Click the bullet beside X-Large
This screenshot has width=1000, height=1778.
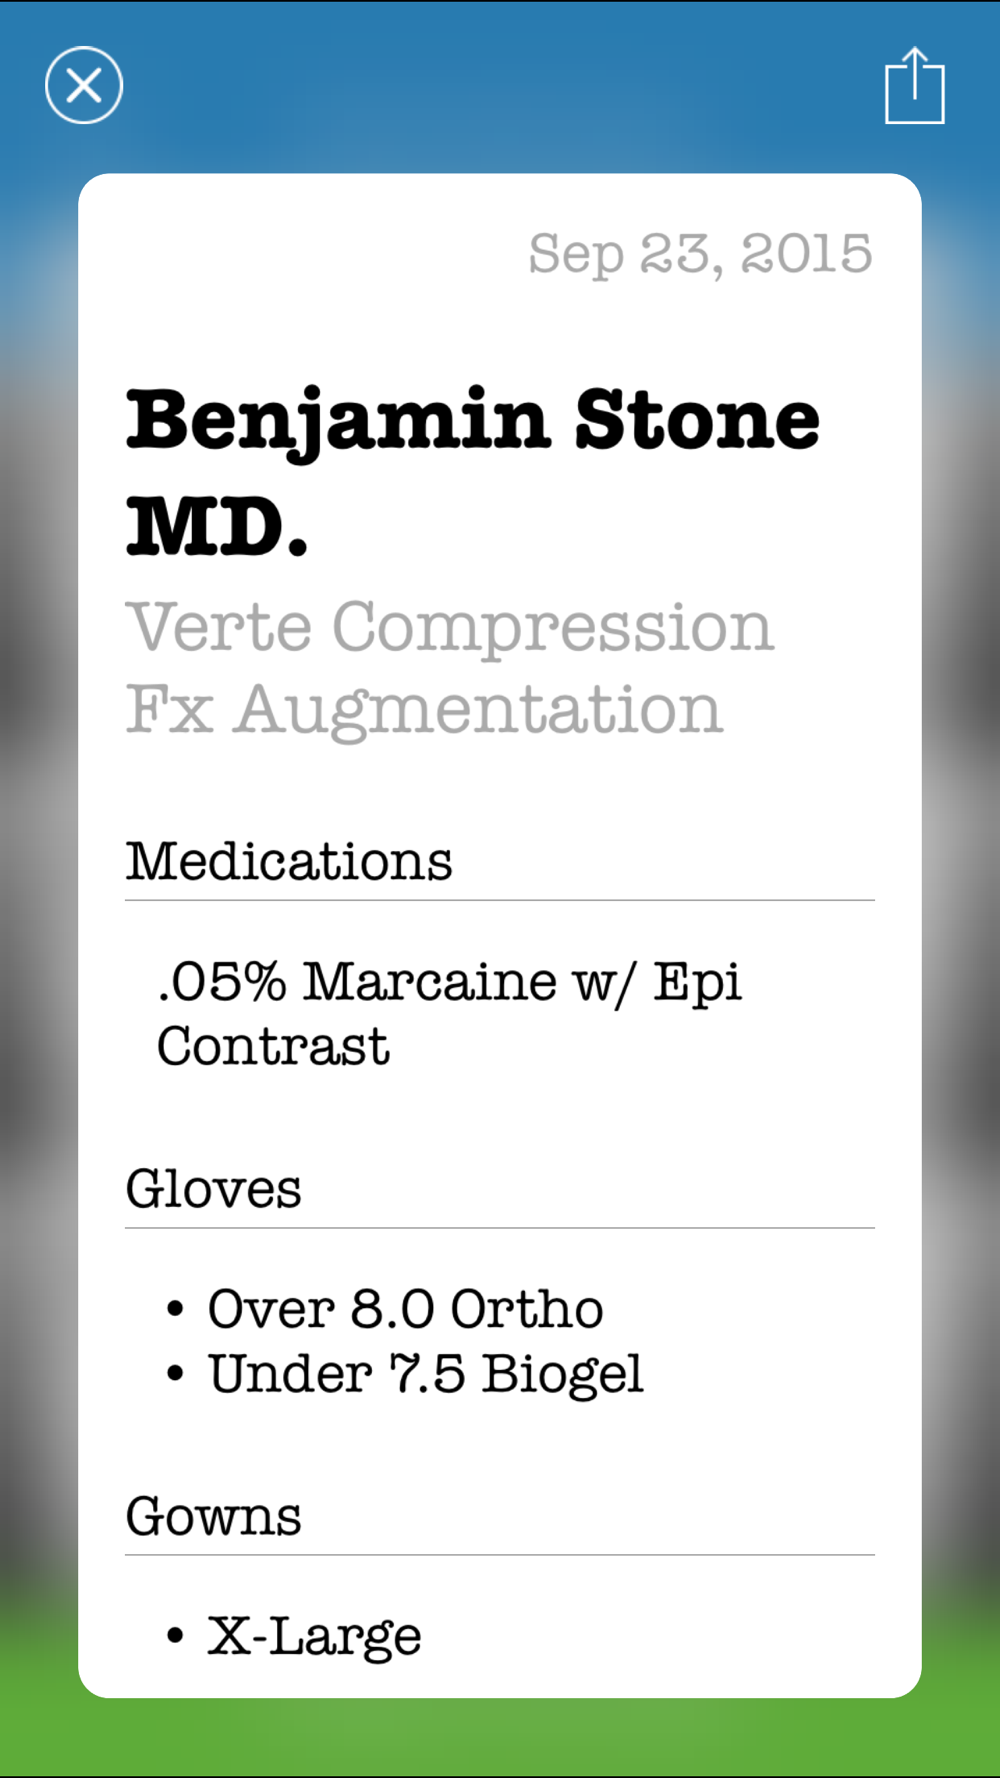click(175, 1636)
